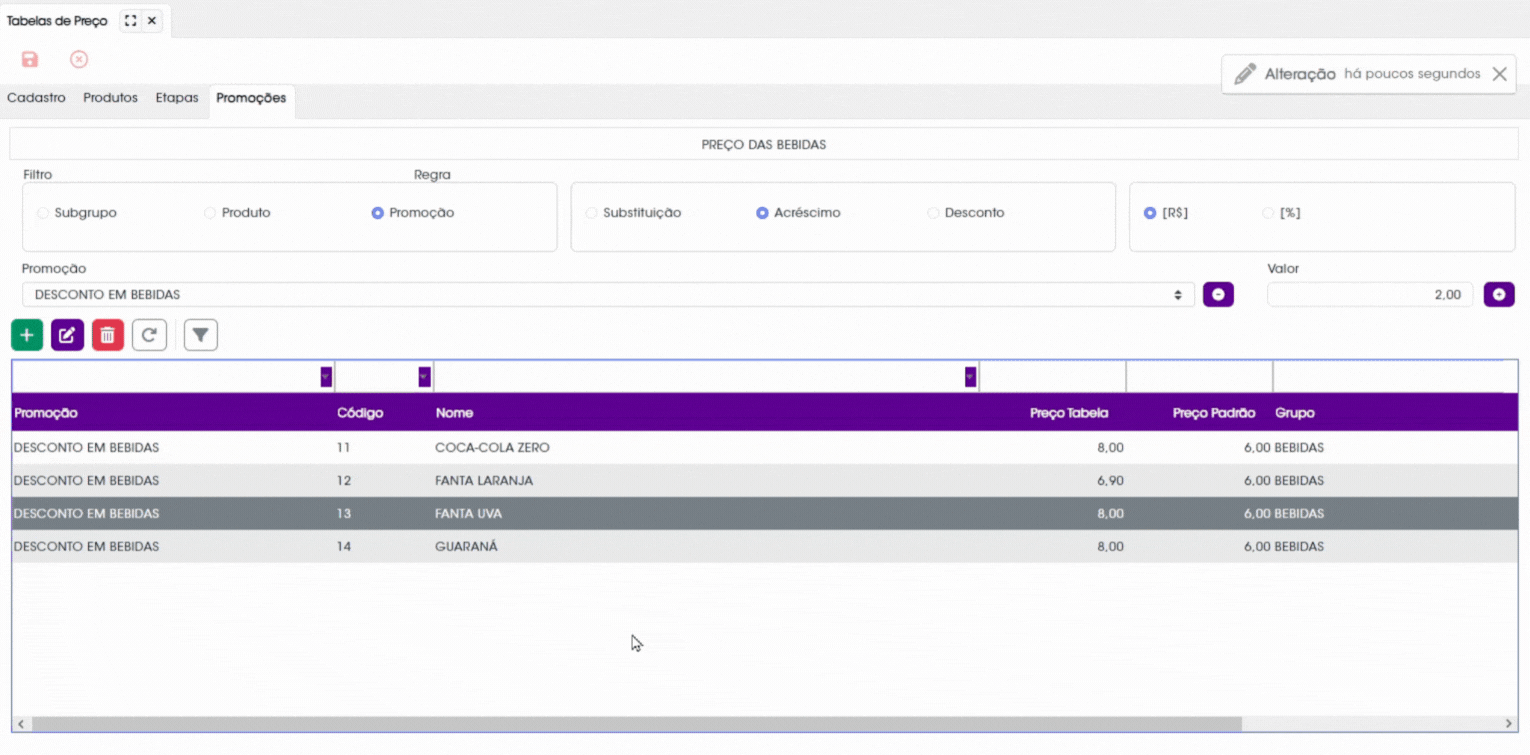1530x755 pixels.
Task: Select the Desconto rule radio
Action: [933, 213]
